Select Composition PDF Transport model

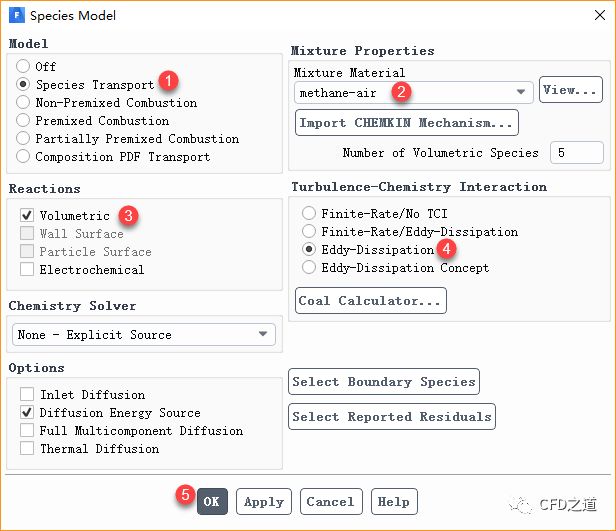23,157
